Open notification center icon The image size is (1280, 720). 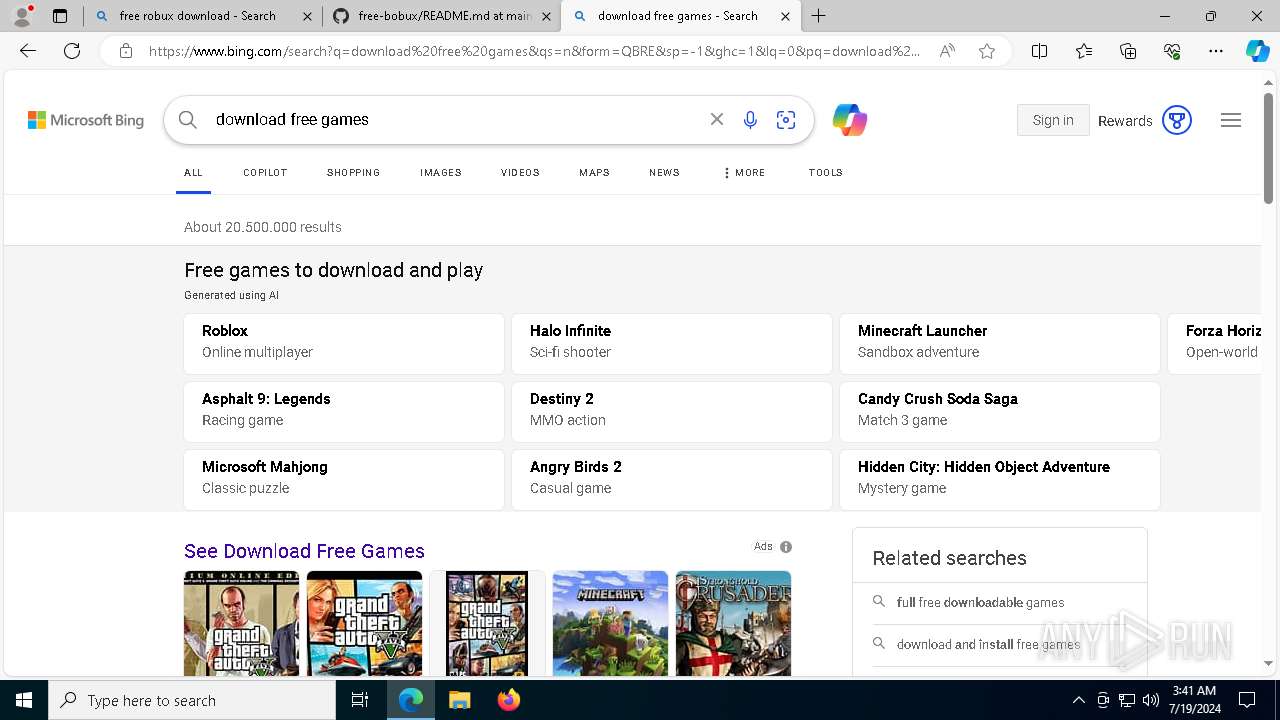click(x=1247, y=700)
